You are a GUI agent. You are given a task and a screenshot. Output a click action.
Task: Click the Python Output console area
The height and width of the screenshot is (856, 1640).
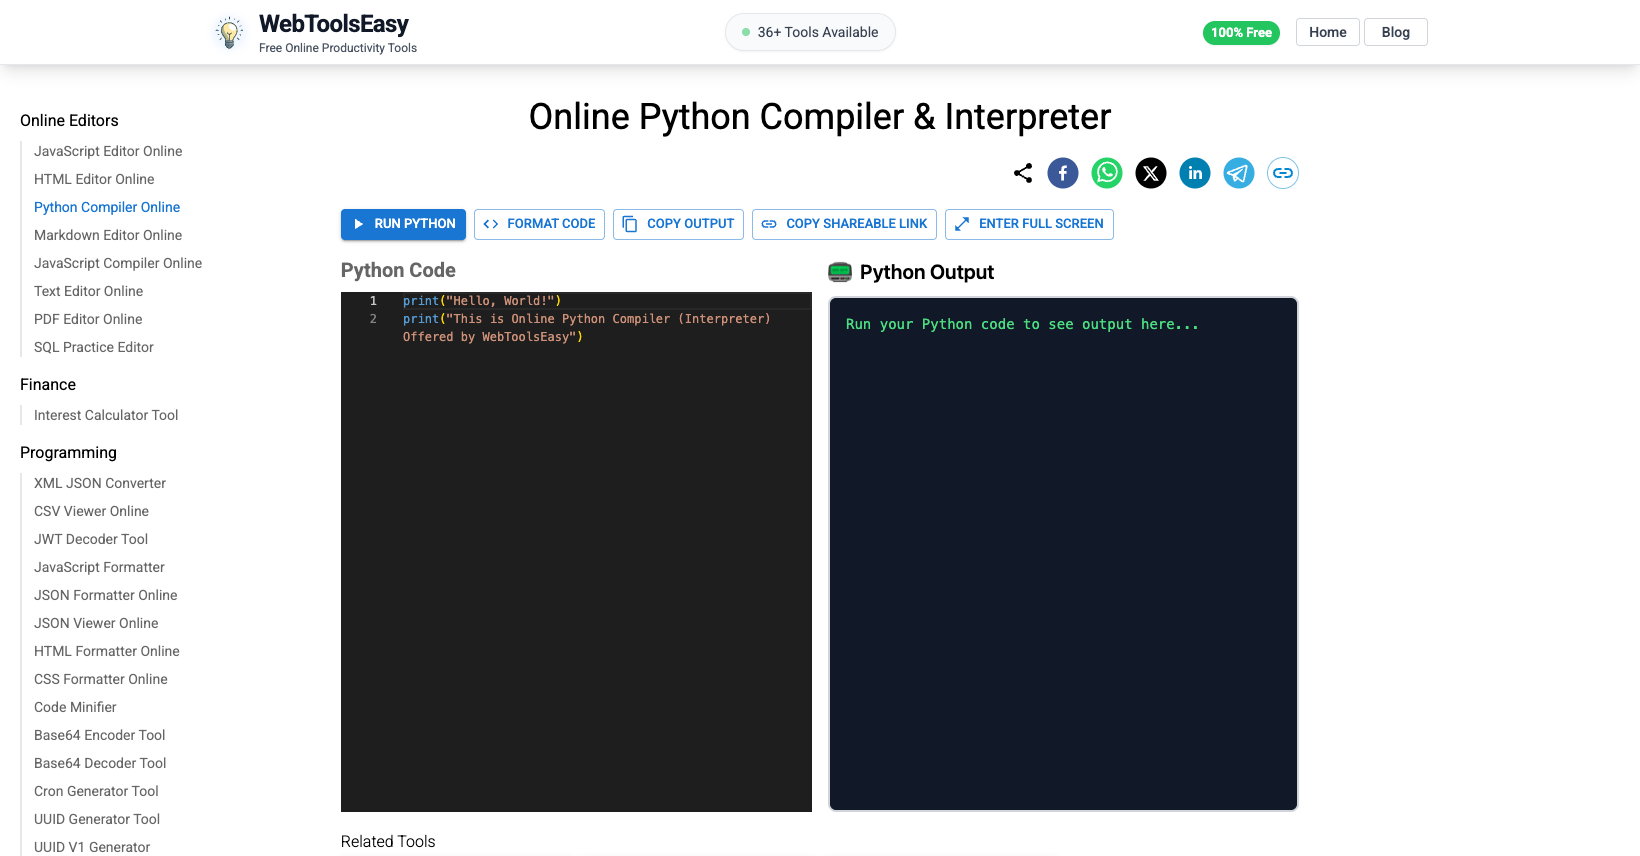click(x=1063, y=554)
